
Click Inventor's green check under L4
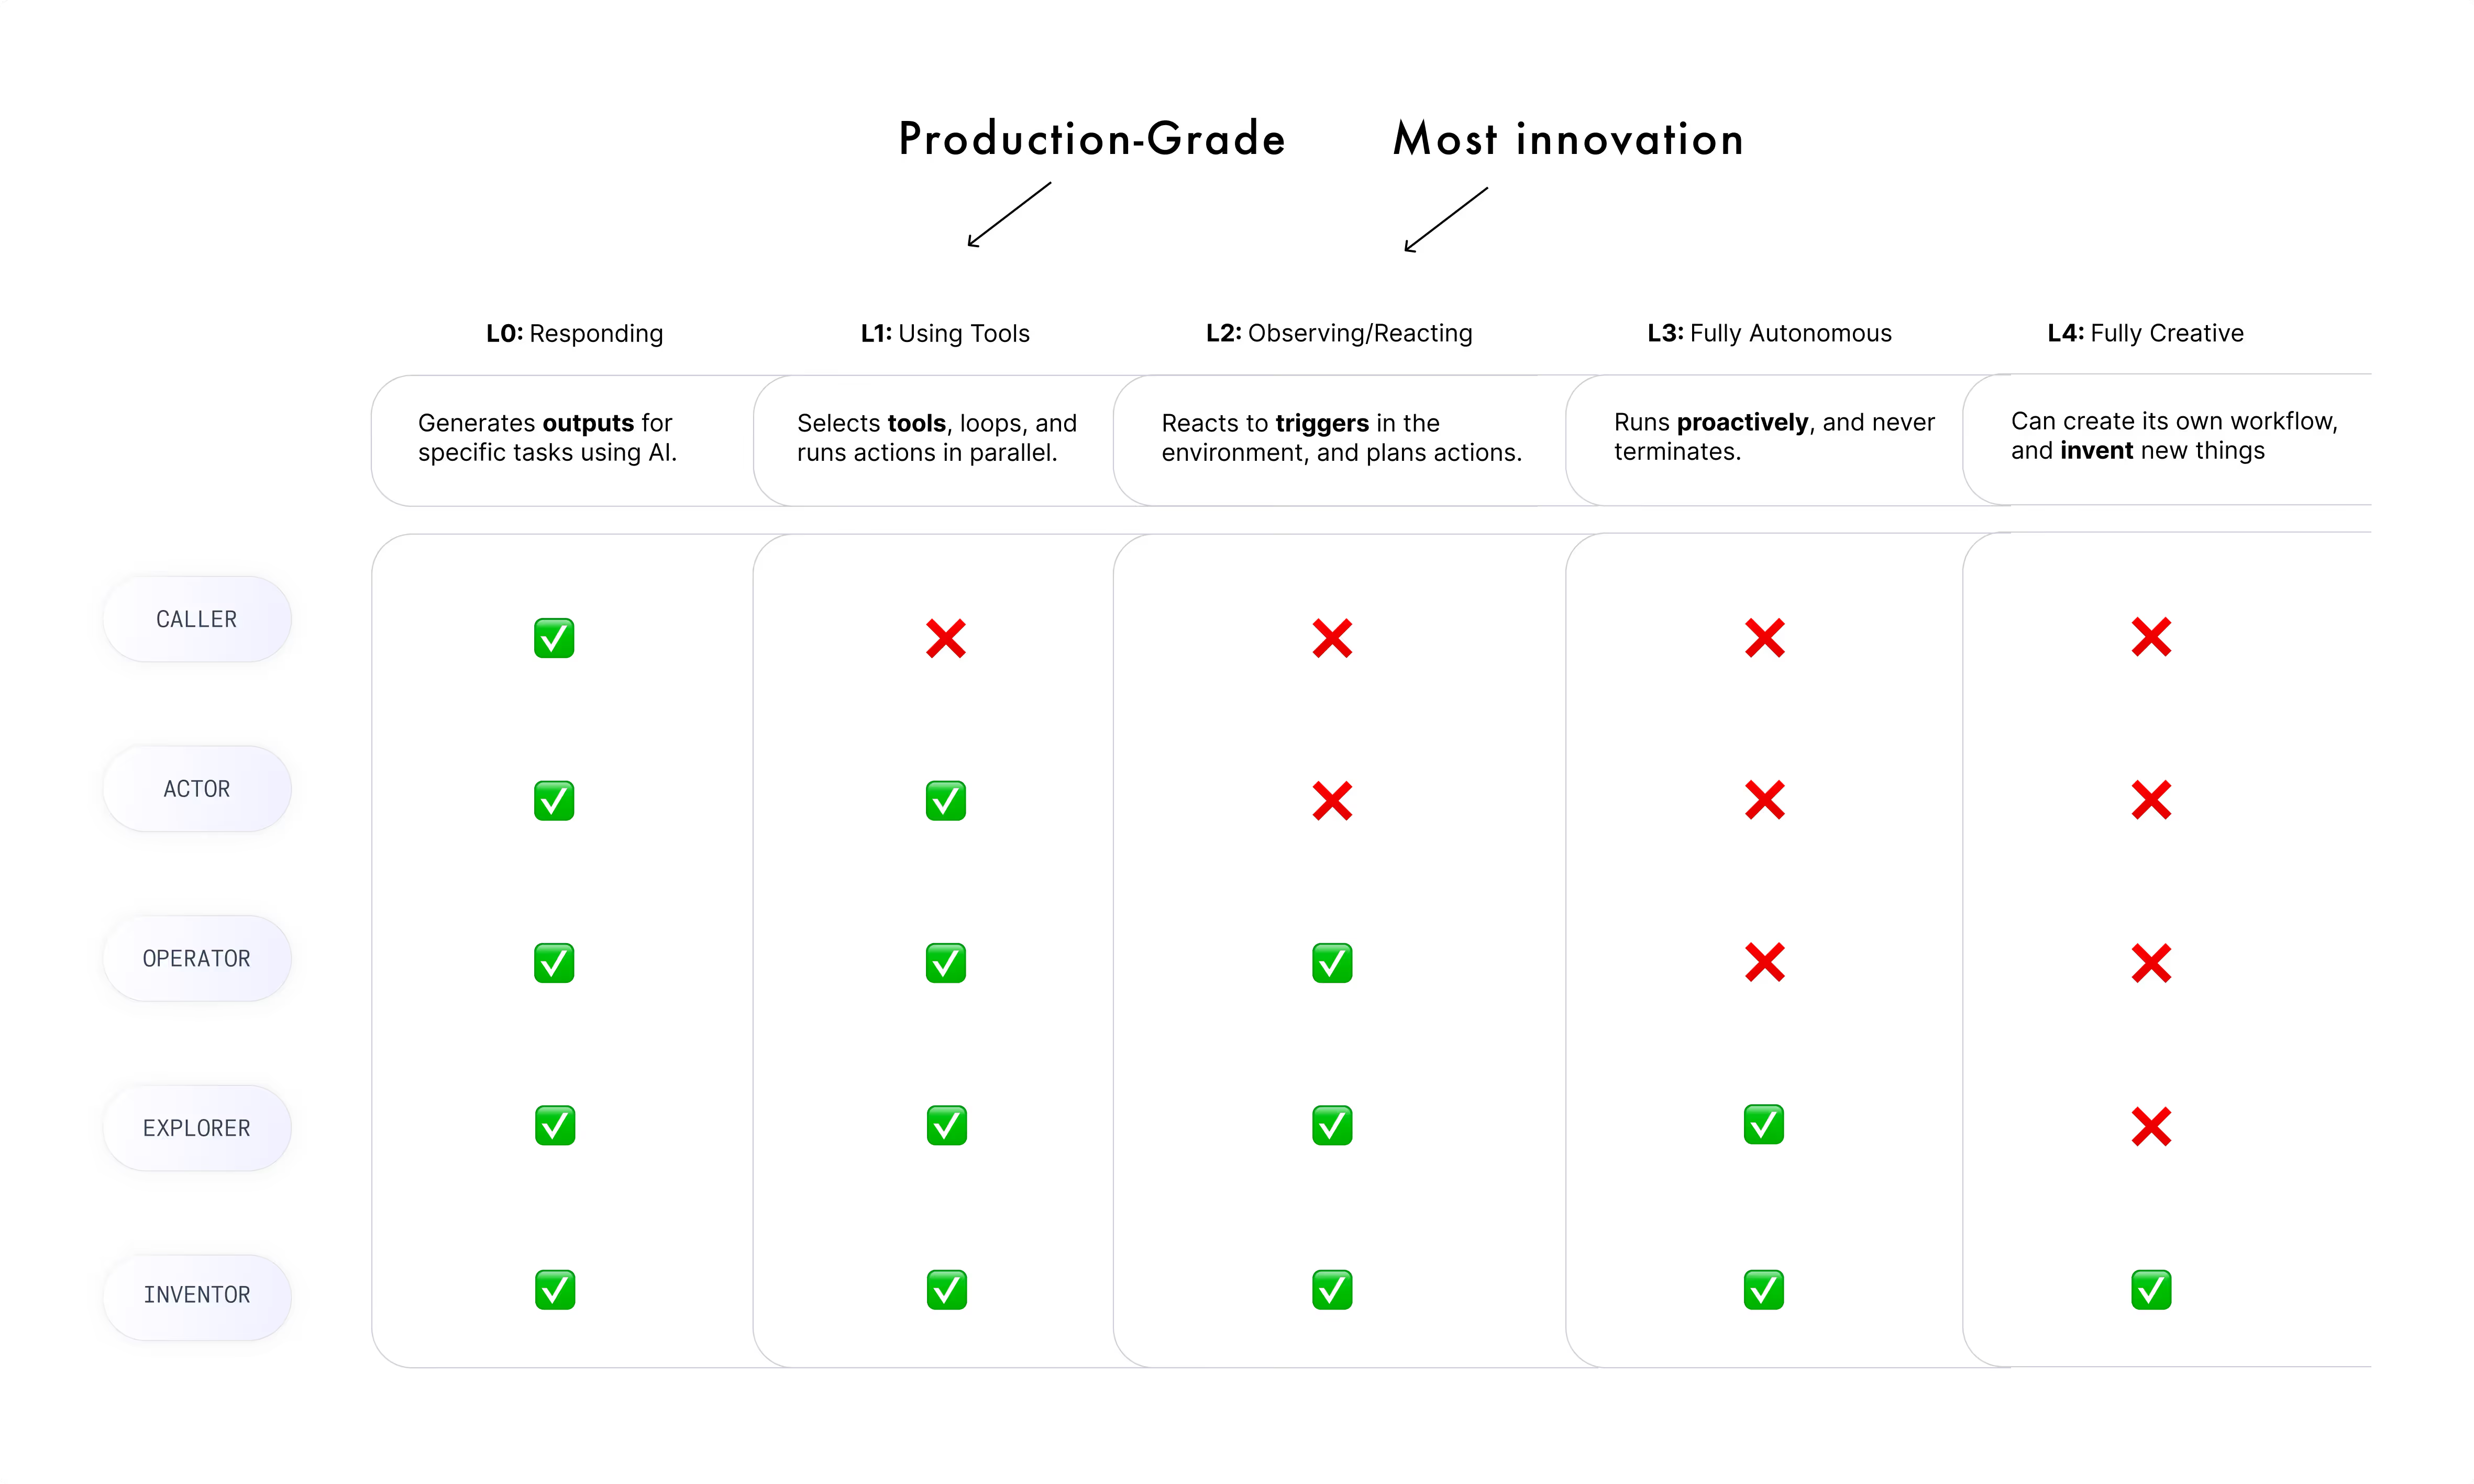pos(2151,1290)
